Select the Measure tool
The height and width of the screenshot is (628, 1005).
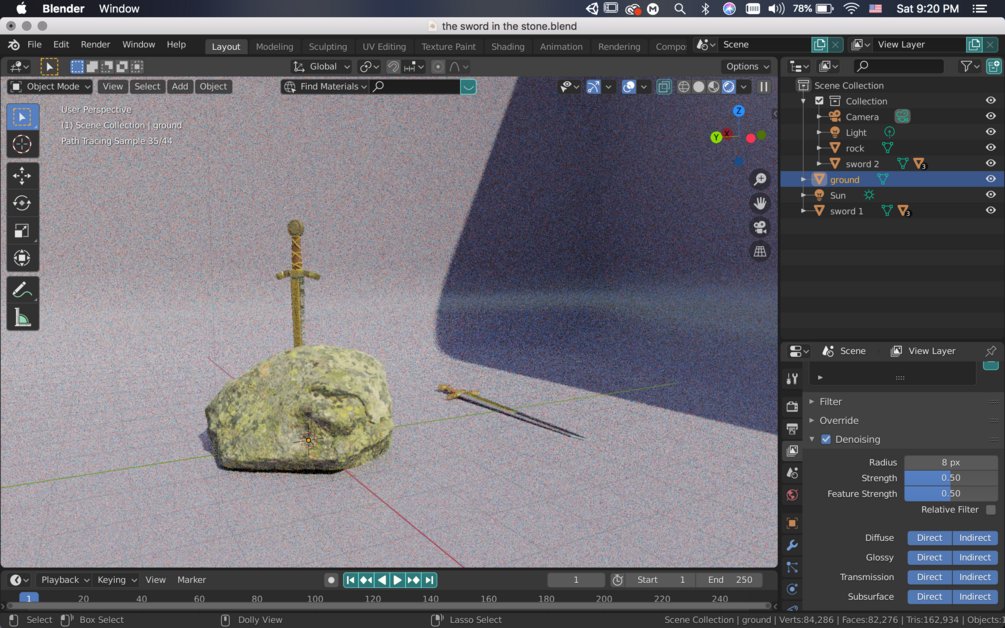(x=22, y=317)
